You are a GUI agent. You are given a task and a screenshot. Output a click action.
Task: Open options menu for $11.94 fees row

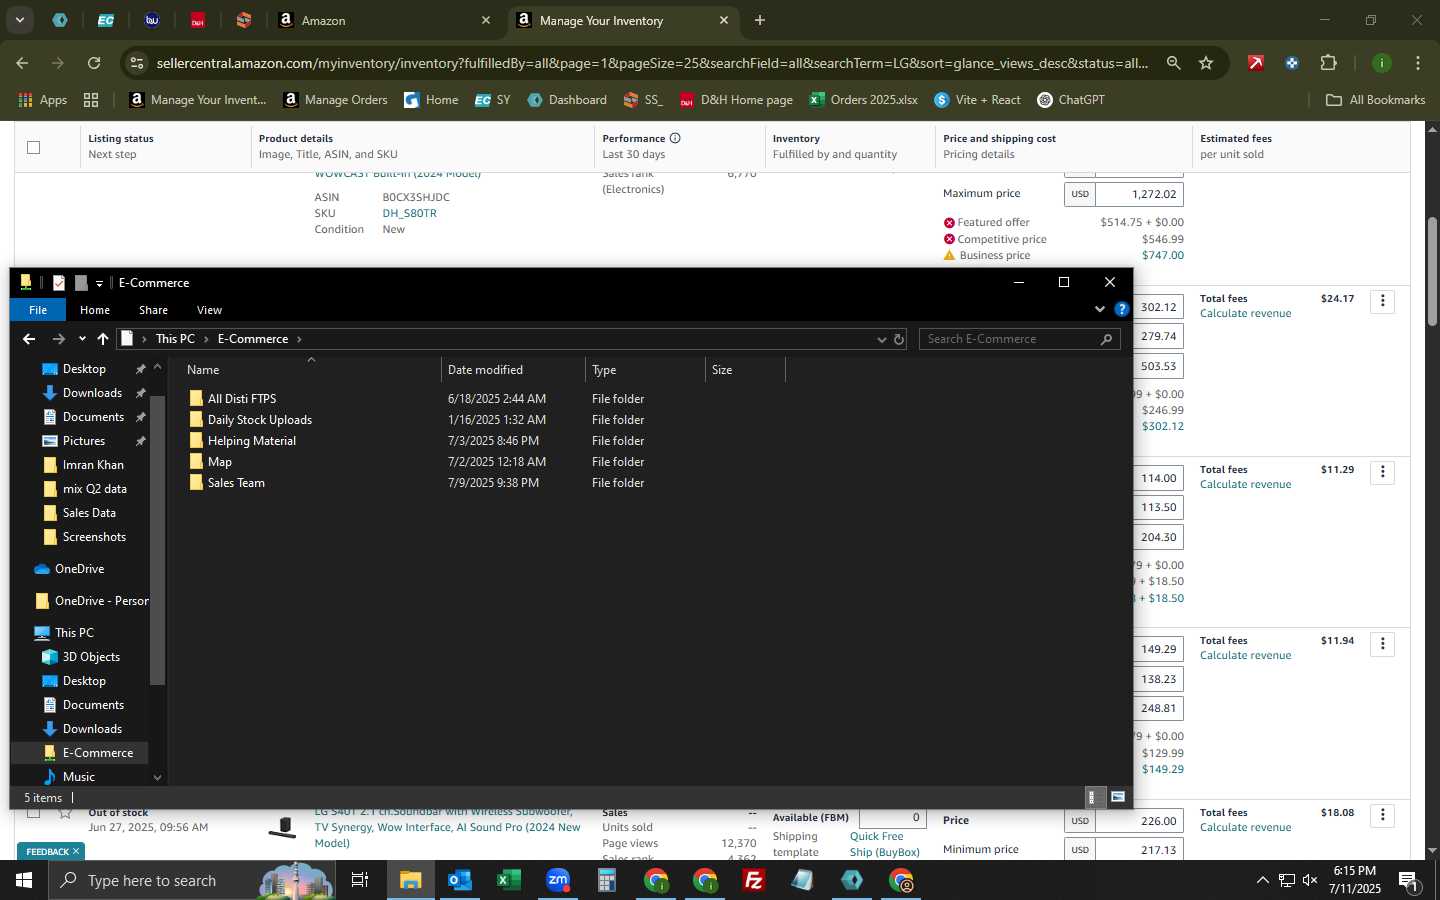click(x=1383, y=643)
